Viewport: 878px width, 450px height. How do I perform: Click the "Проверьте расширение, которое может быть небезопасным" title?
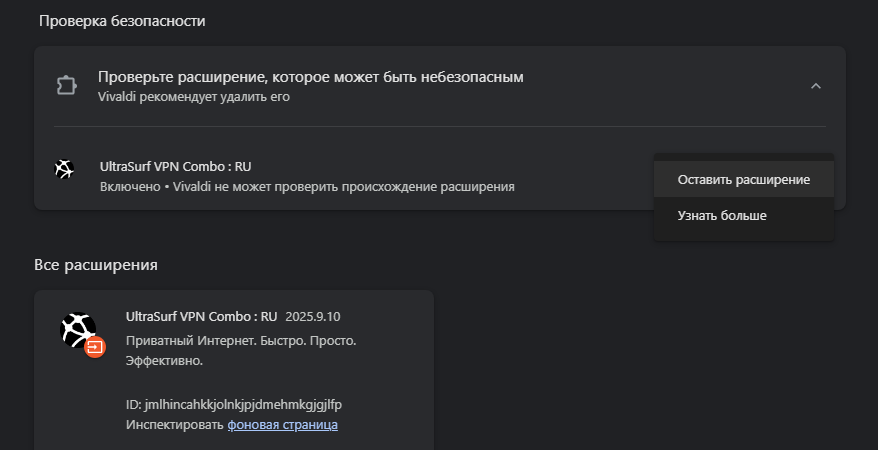(x=311, y=77)
